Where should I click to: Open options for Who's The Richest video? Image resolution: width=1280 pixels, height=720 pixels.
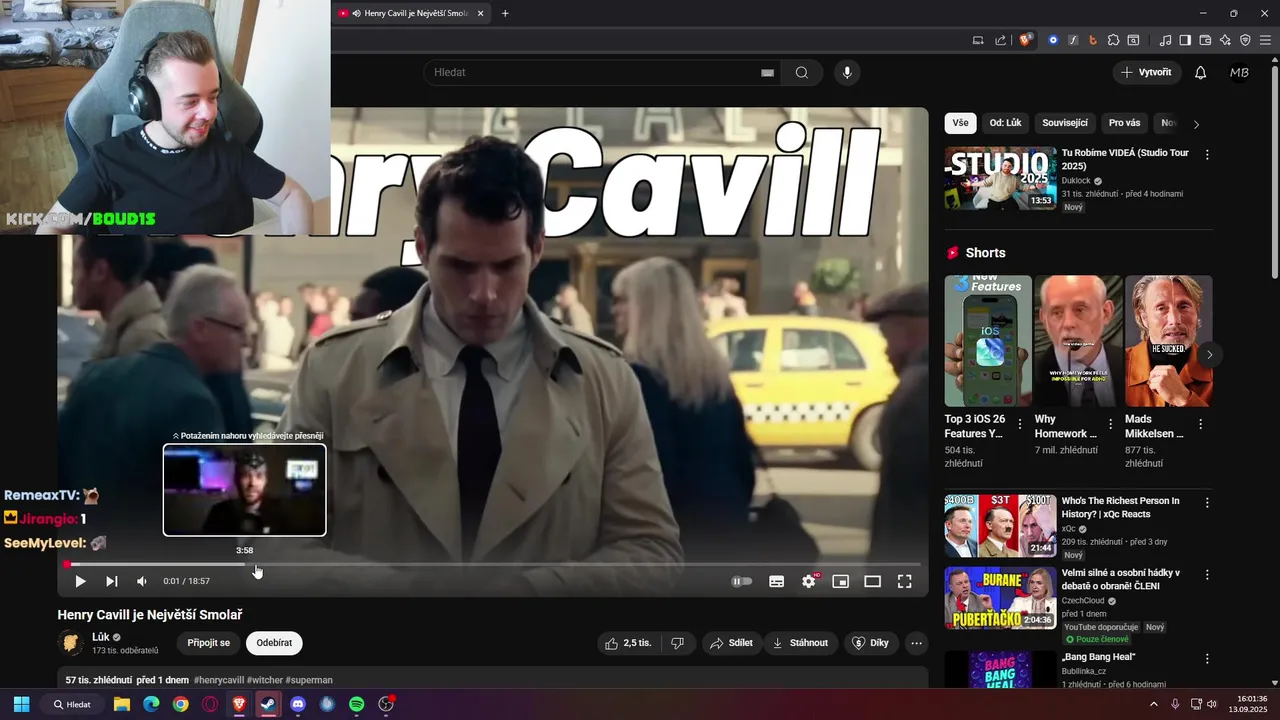[x=1207, y=503]
